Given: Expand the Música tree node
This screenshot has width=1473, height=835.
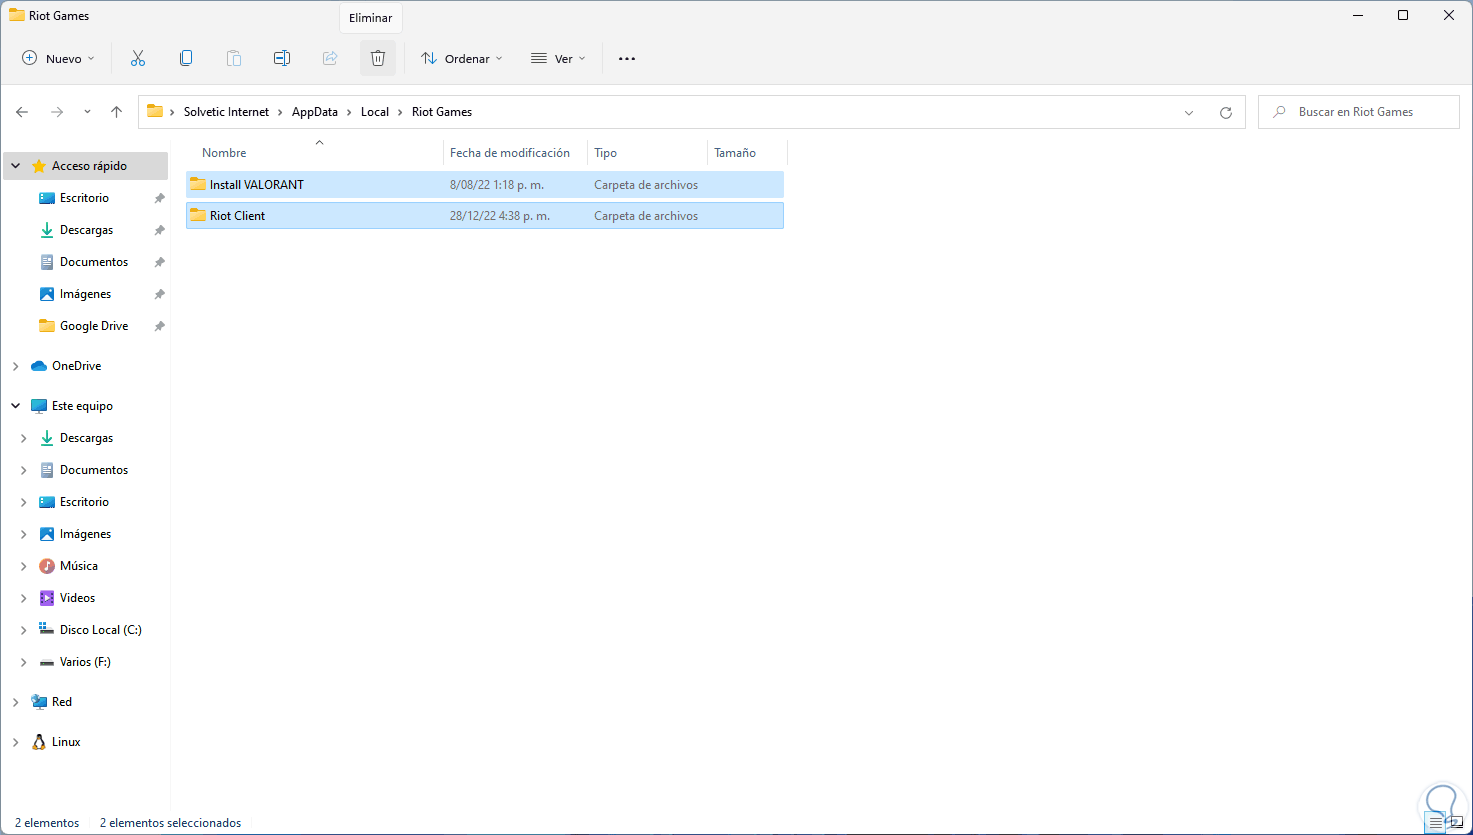Looking at the screenshot, I should pyautogui.click(x=24, y=566).
